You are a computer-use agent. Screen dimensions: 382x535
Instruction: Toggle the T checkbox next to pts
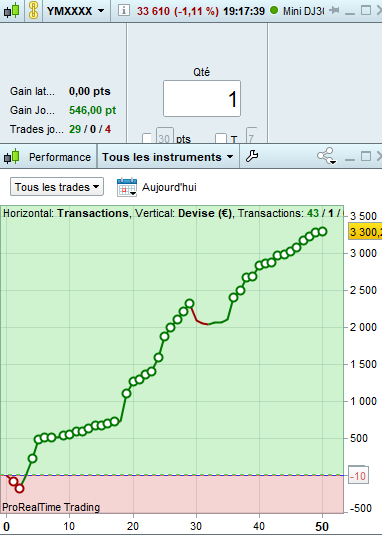click(x=221, y=138)
